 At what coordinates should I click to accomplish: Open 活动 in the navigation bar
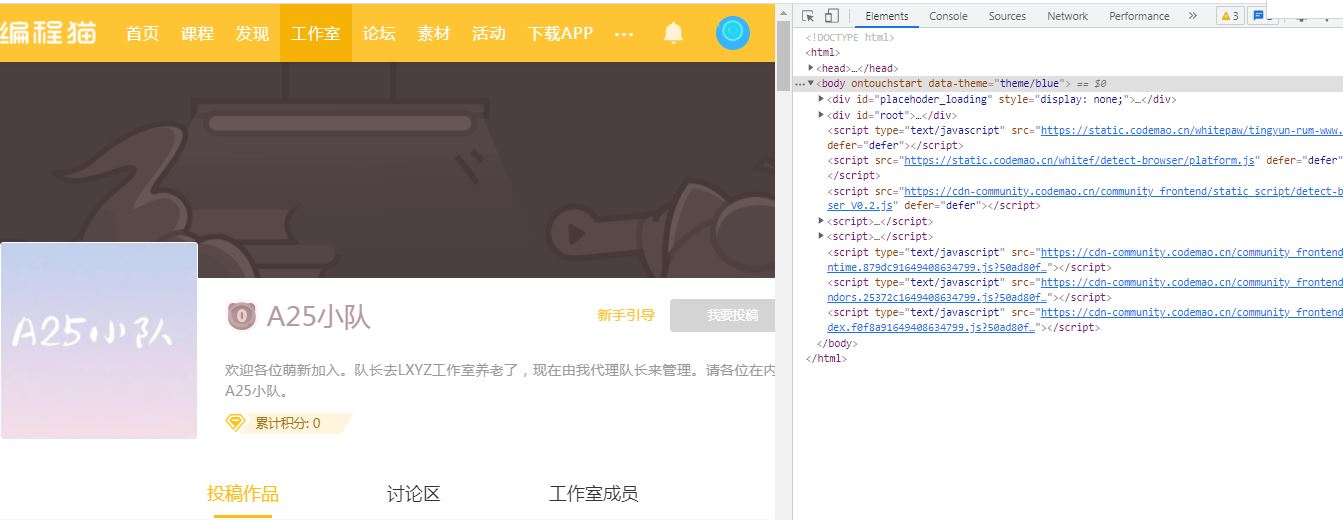click(489, 33)
